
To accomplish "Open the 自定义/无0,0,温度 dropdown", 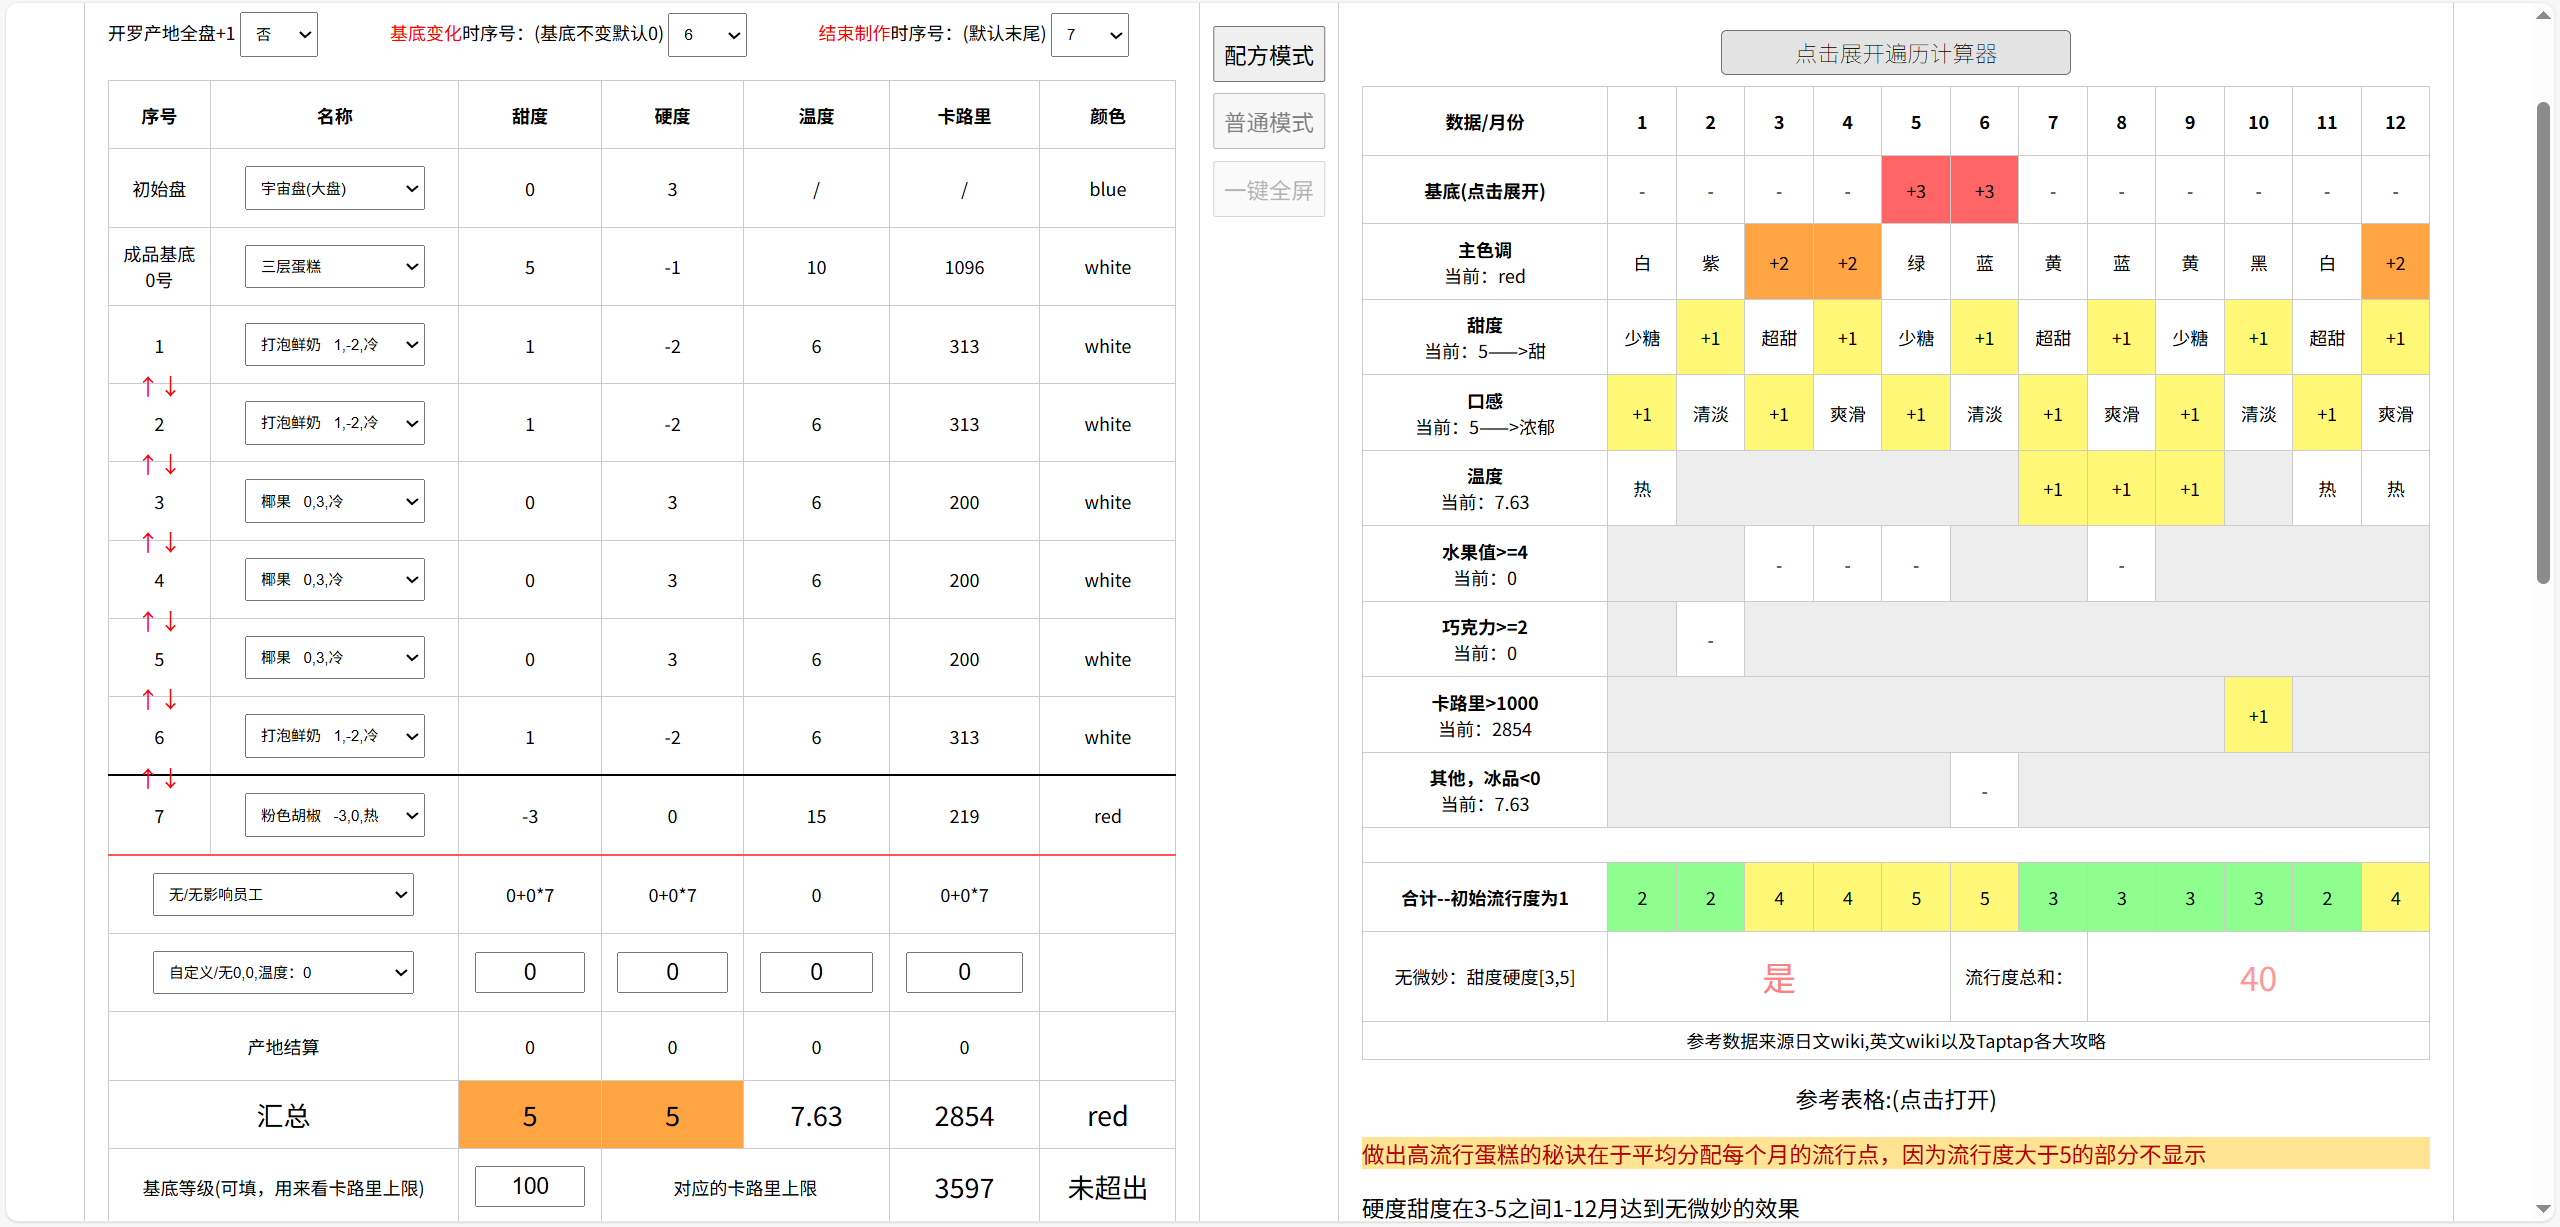I will [283, 972].
